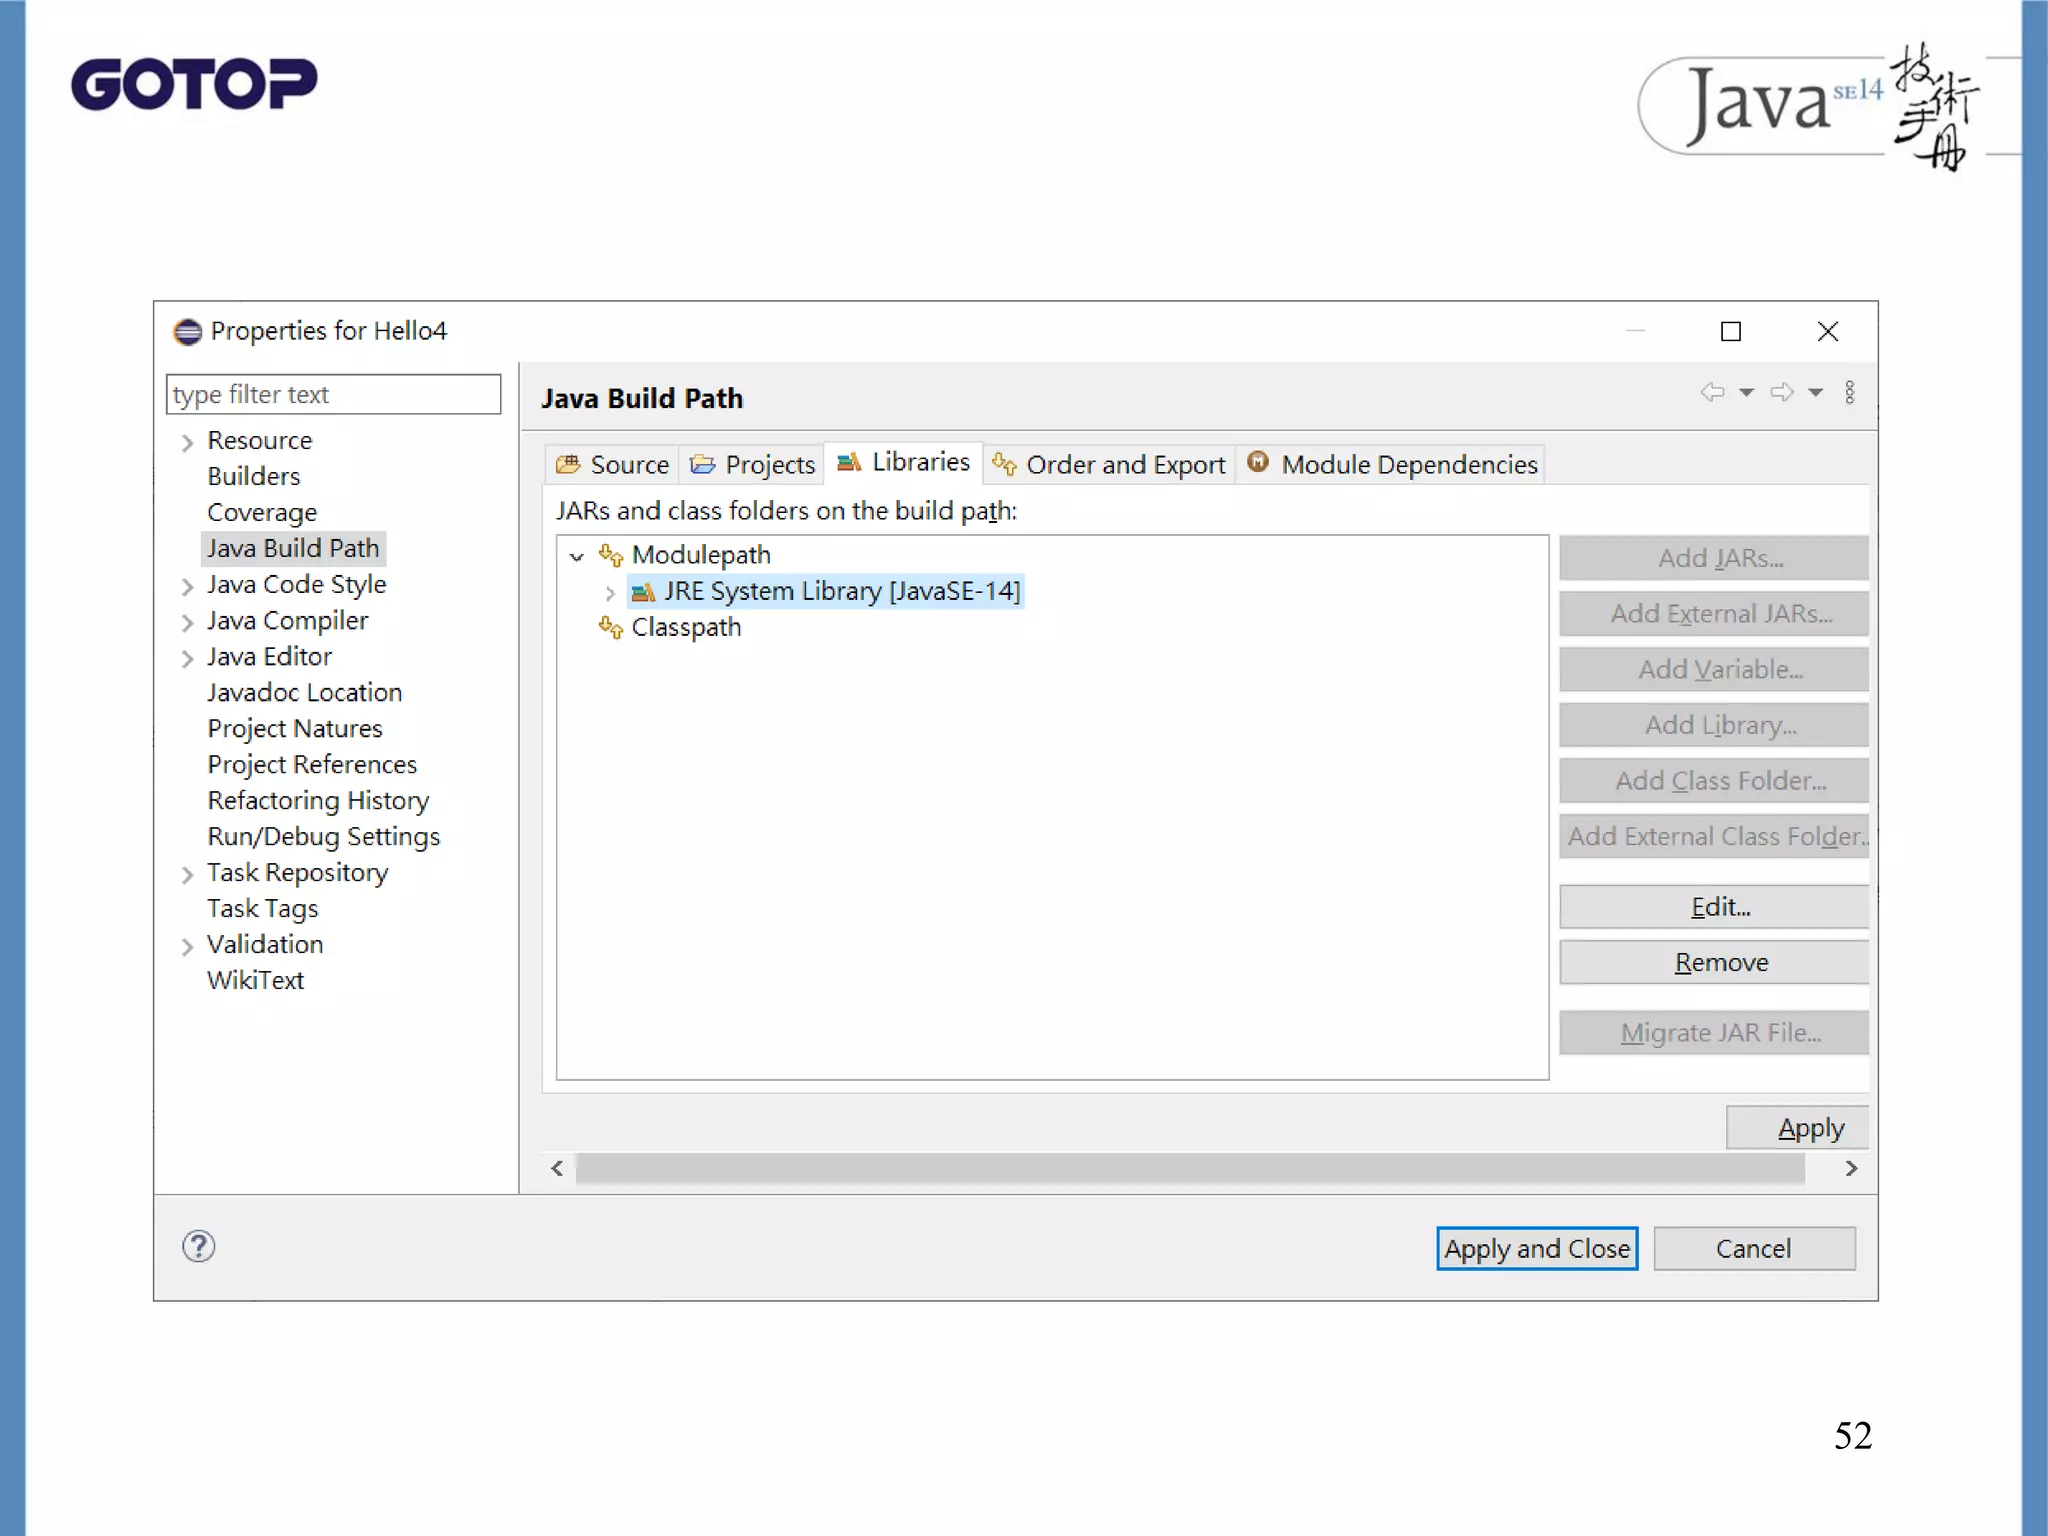The height and width of the screenshot is (1536, 2048).
Task: Open the Module Dependencies tab
Action: [1391, 465]
